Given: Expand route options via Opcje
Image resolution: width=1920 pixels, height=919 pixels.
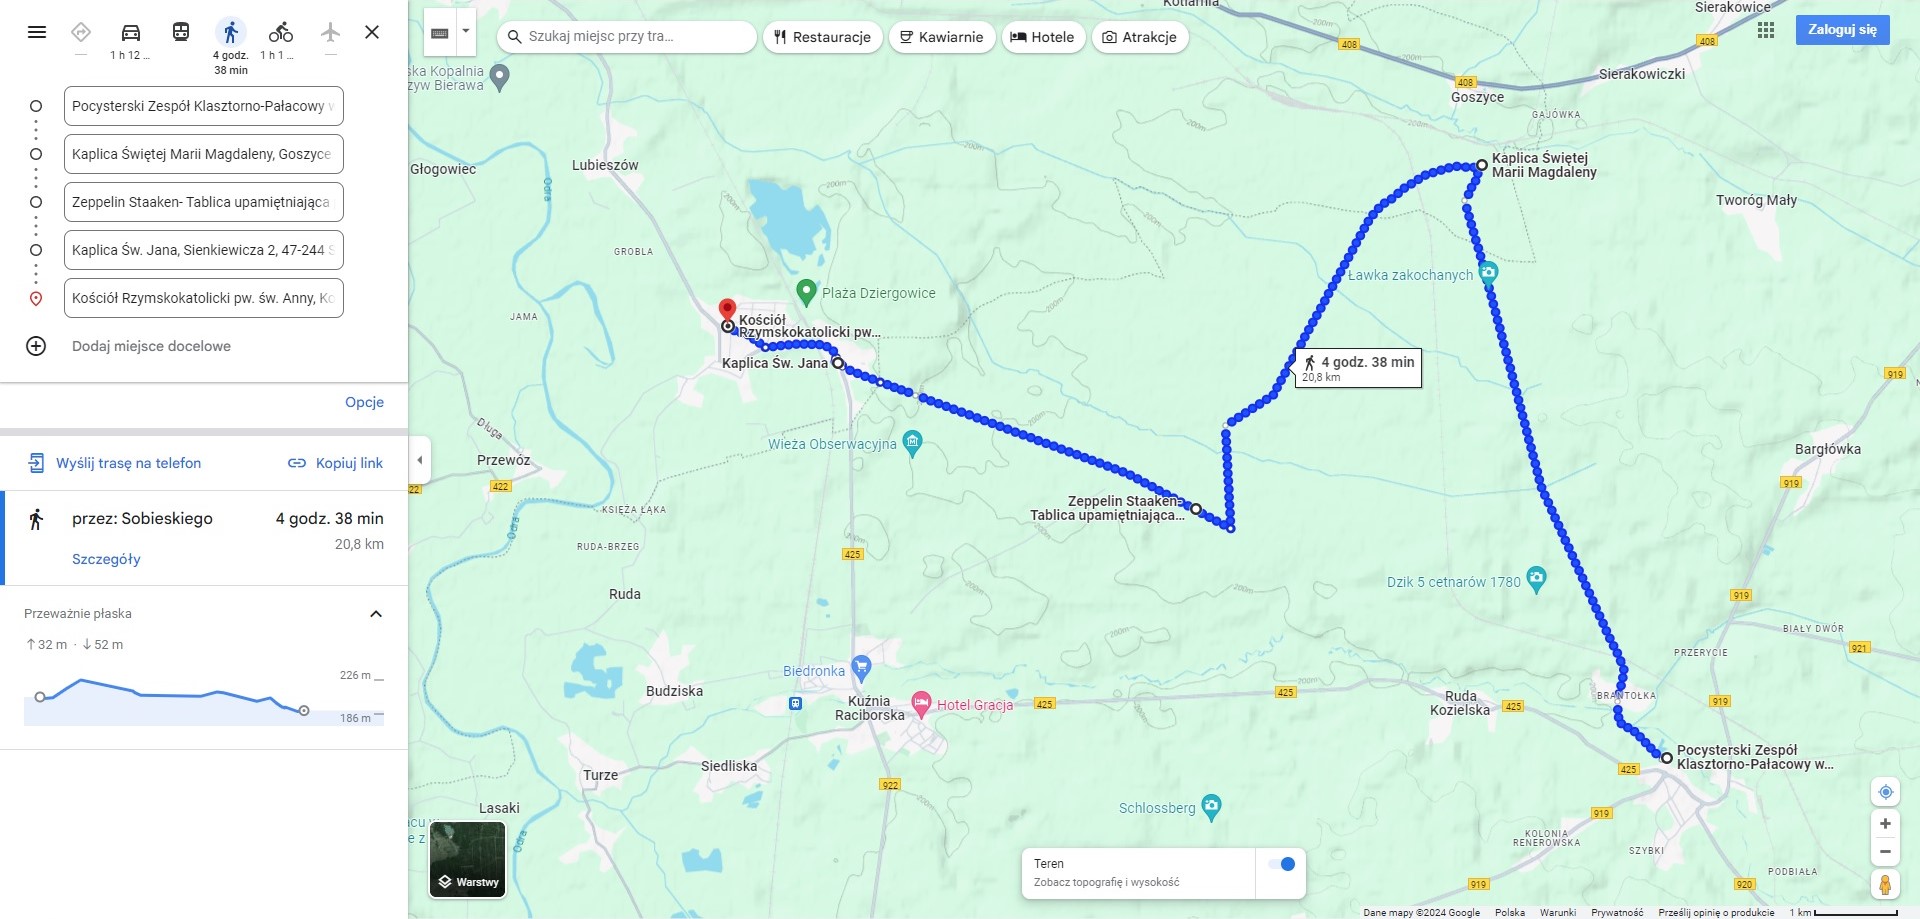Looking at the screenshot, I should click(x=364, y=402).
